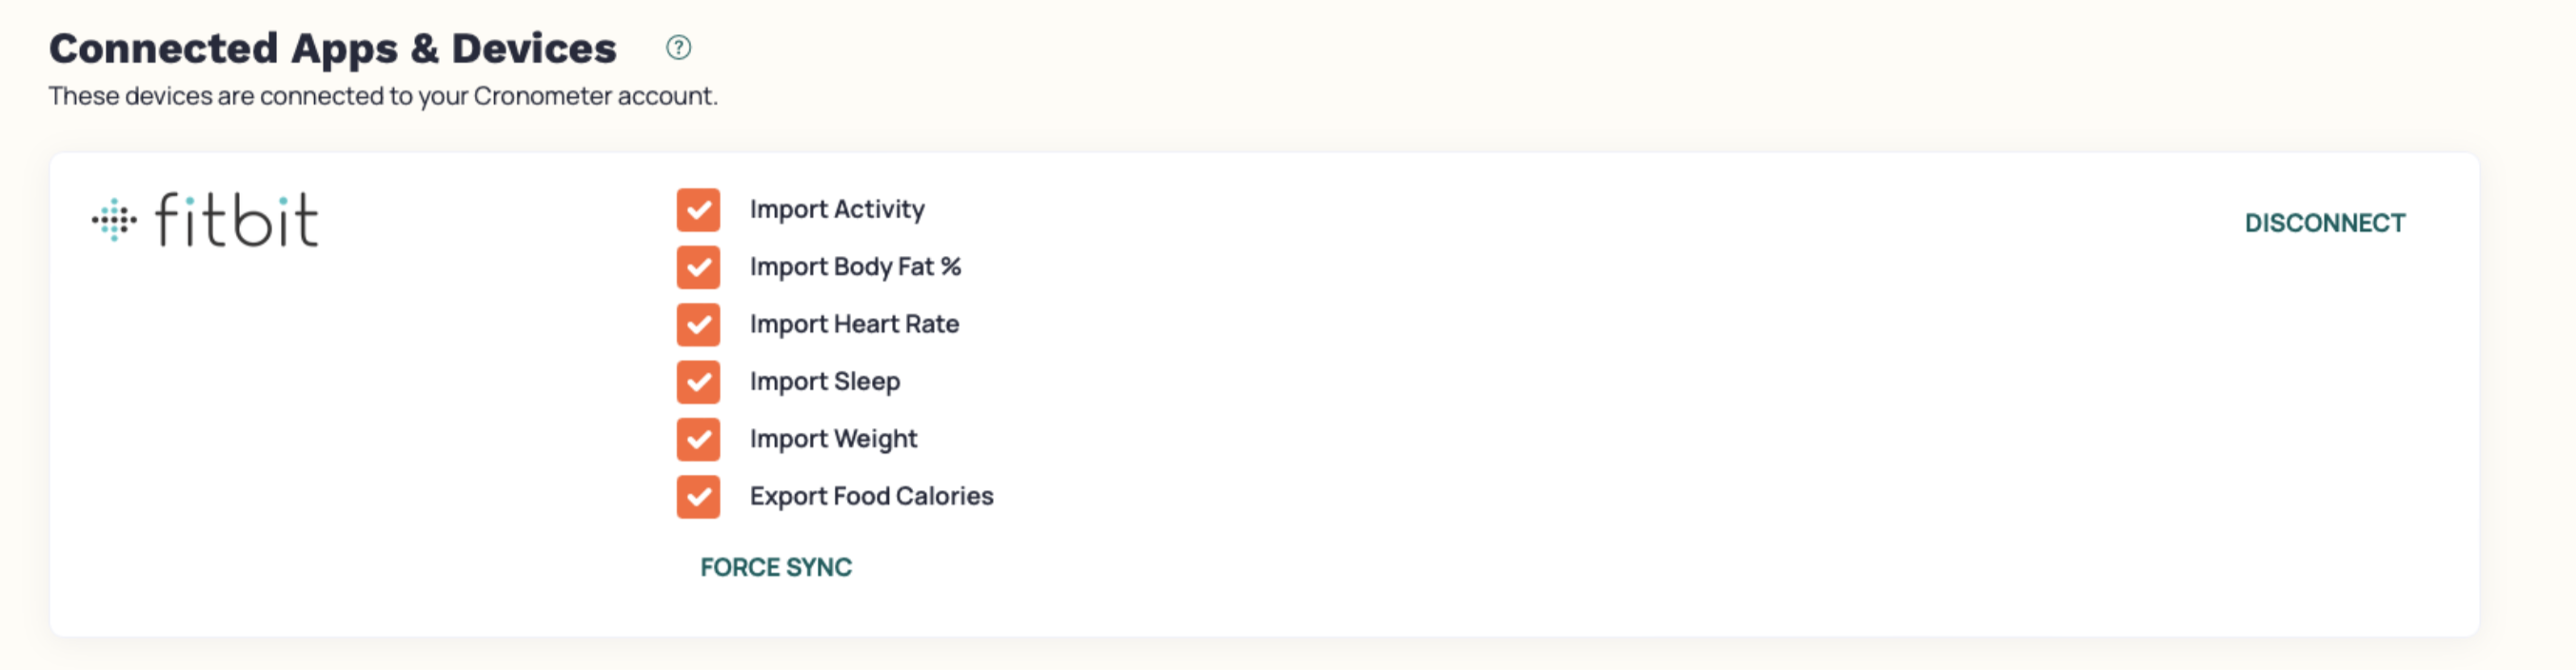
Task: Click the Connected Apps & Devices heading
Action: (x=333, y=48)
